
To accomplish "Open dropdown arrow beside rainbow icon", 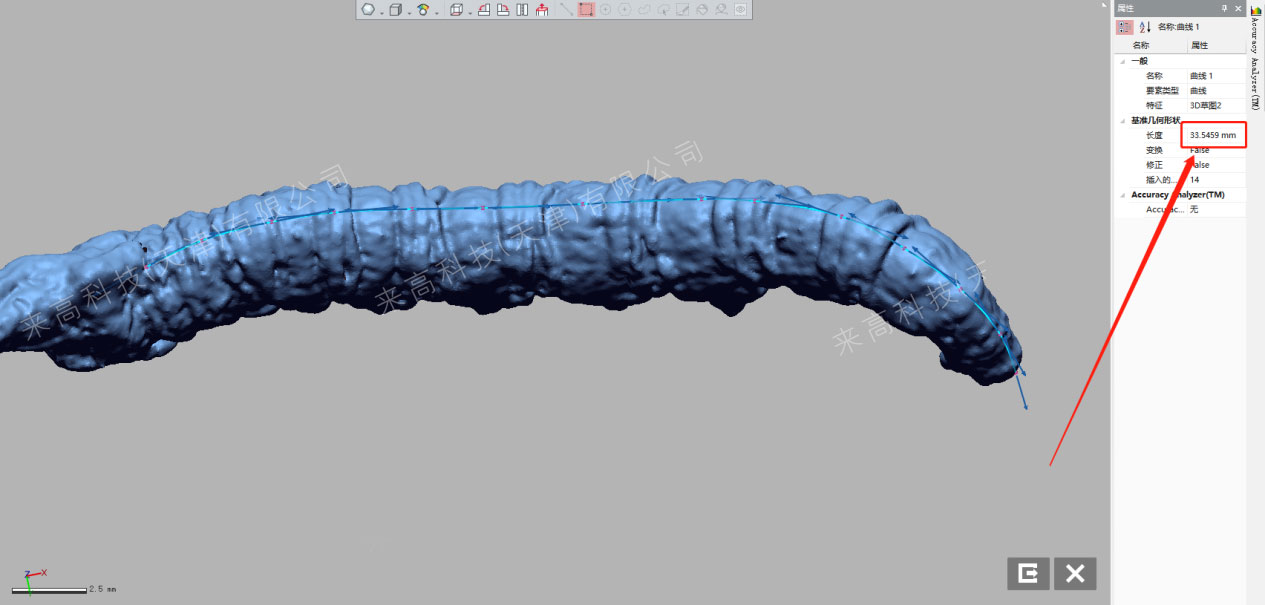I will [437, 12].
